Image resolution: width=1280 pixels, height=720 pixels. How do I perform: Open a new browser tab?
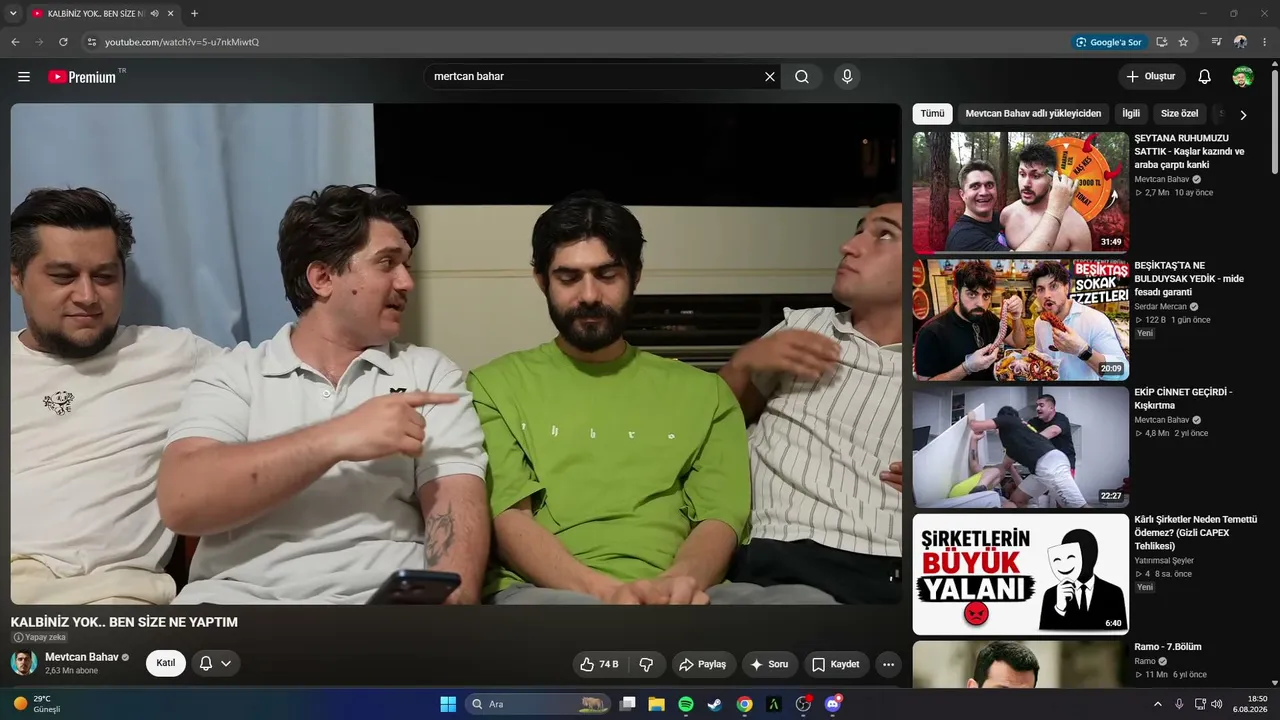(x=194, y=14)
